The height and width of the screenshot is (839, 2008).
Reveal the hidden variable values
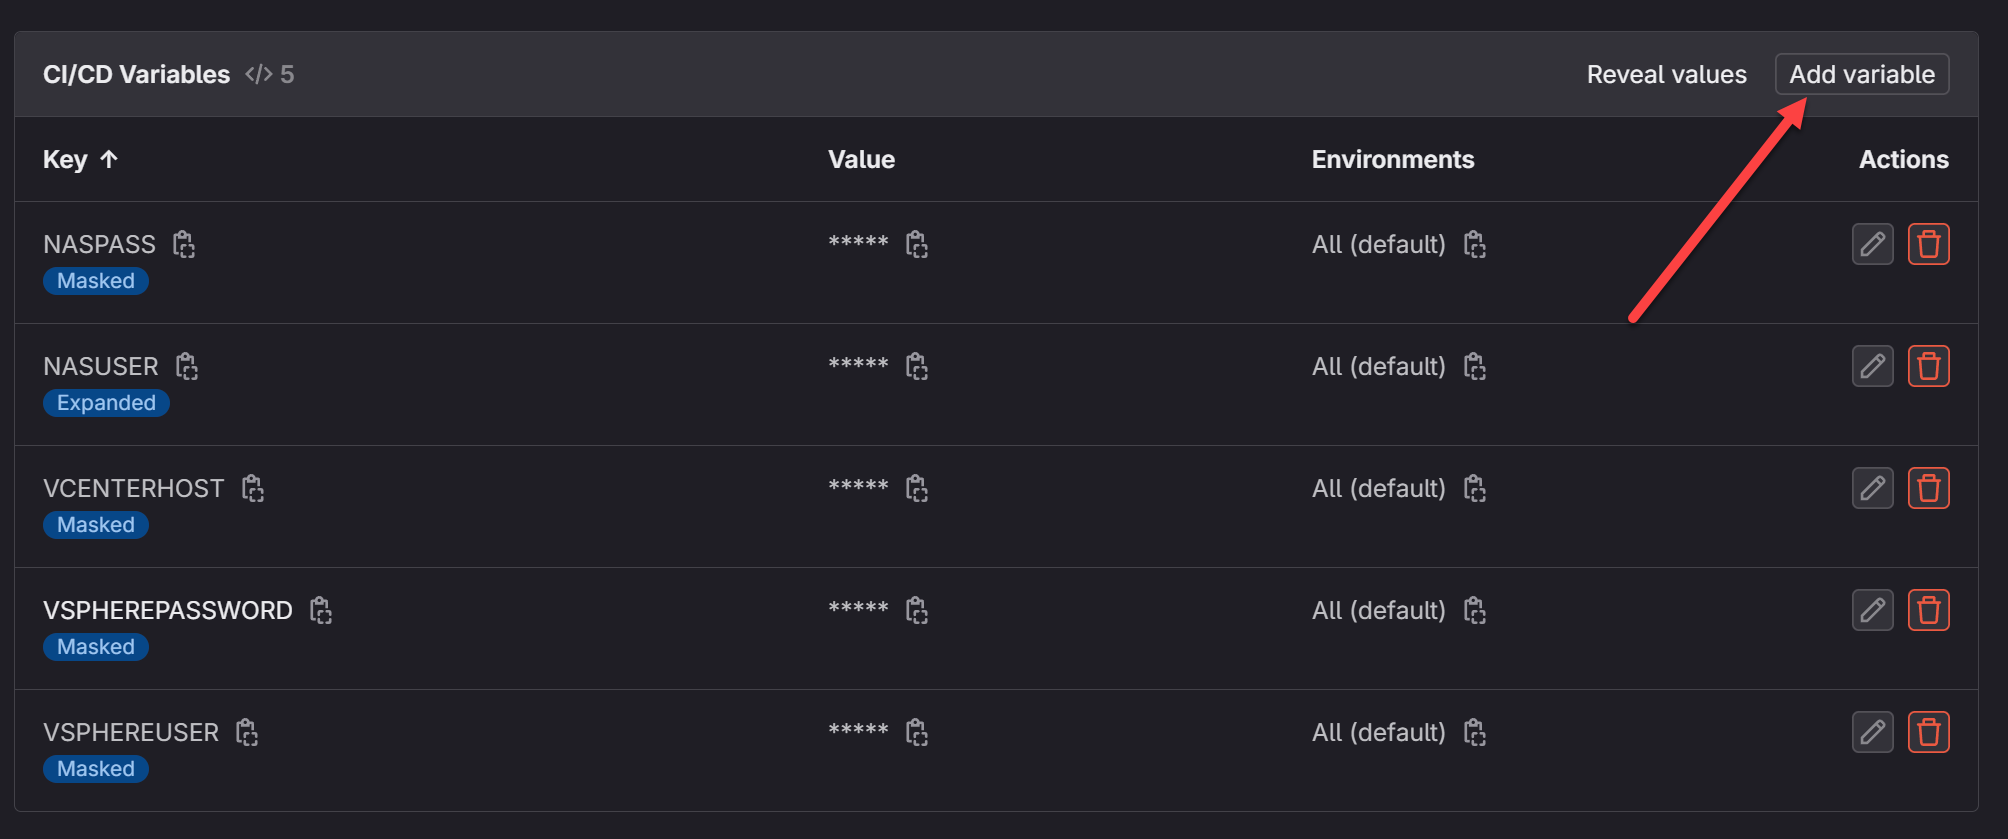(x=1666, y=74)
